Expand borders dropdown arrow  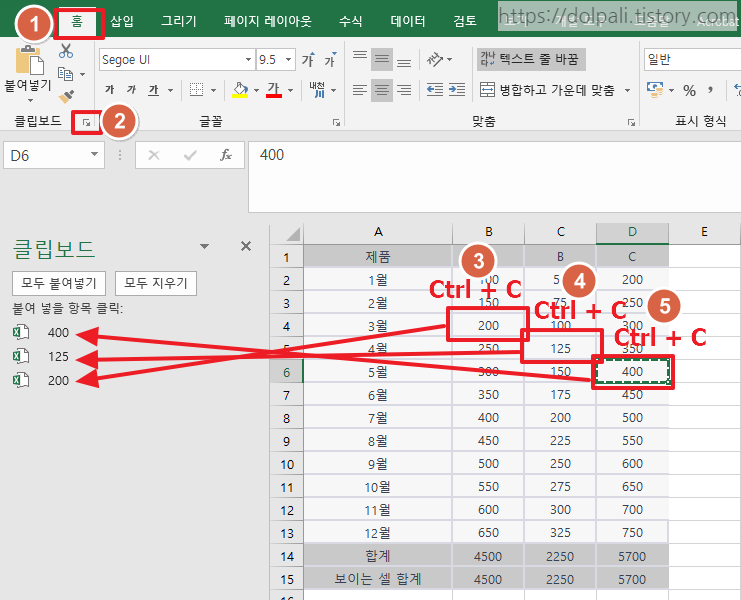click(213, 90)
